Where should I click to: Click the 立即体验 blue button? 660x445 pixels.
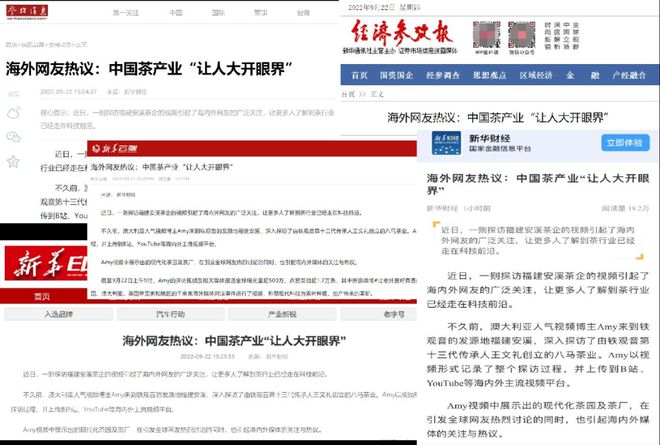tap(625, 143)
